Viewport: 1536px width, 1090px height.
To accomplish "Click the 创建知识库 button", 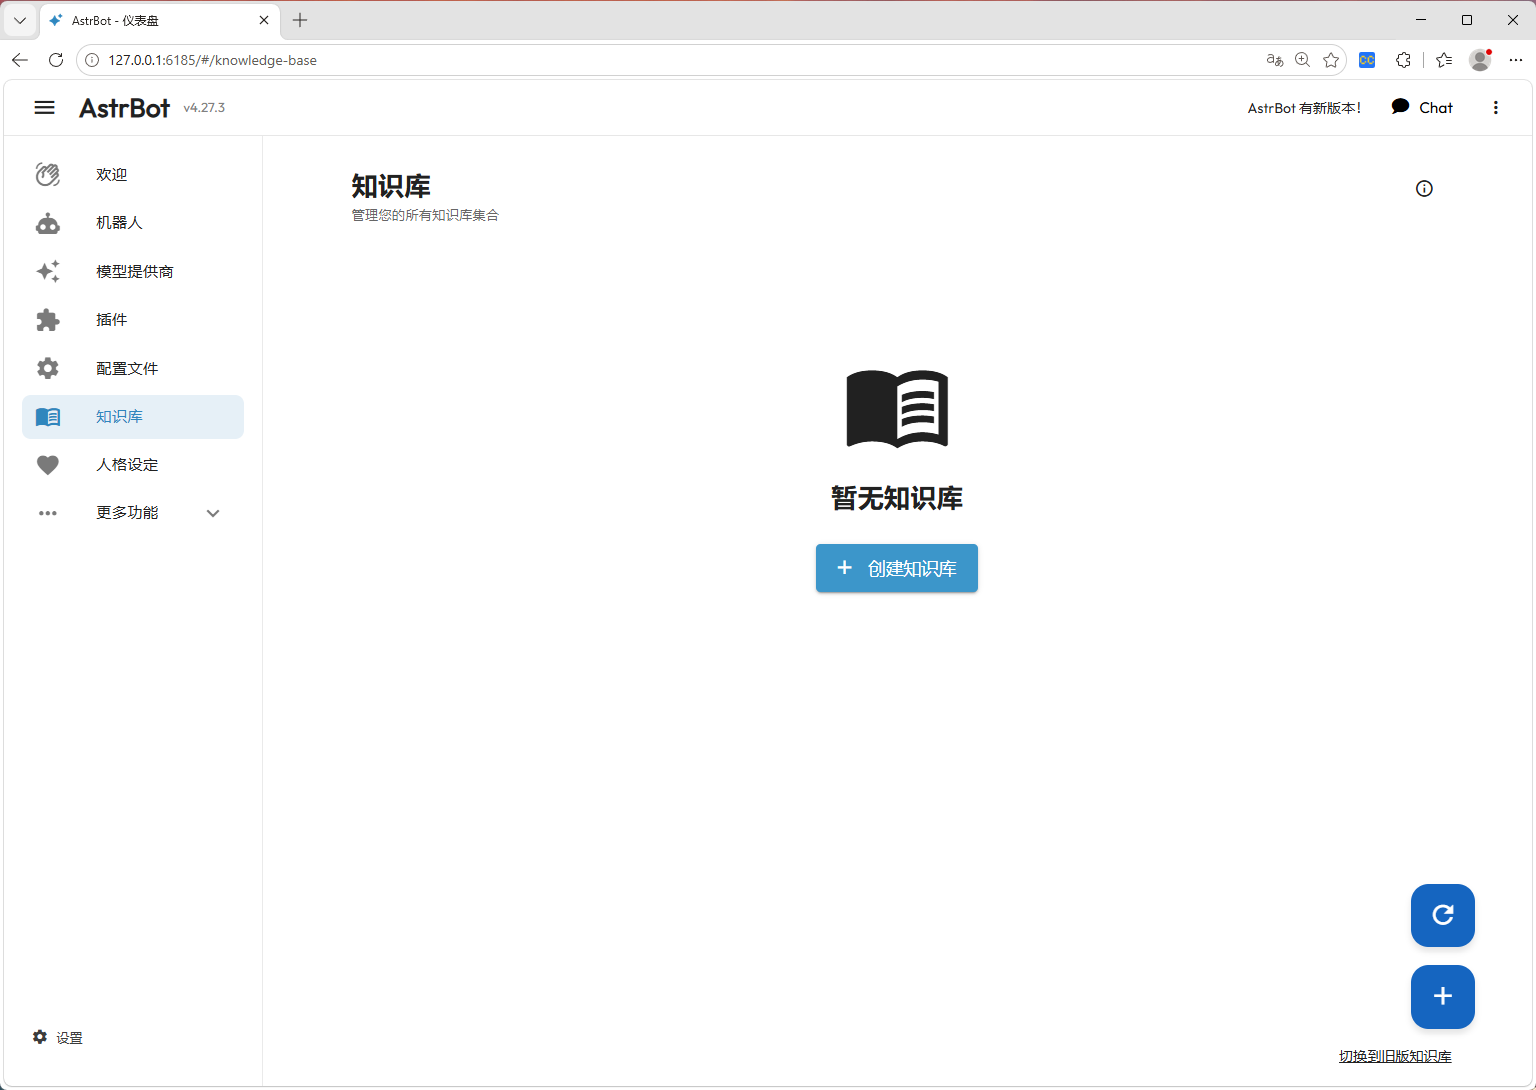I will (897, 568).
